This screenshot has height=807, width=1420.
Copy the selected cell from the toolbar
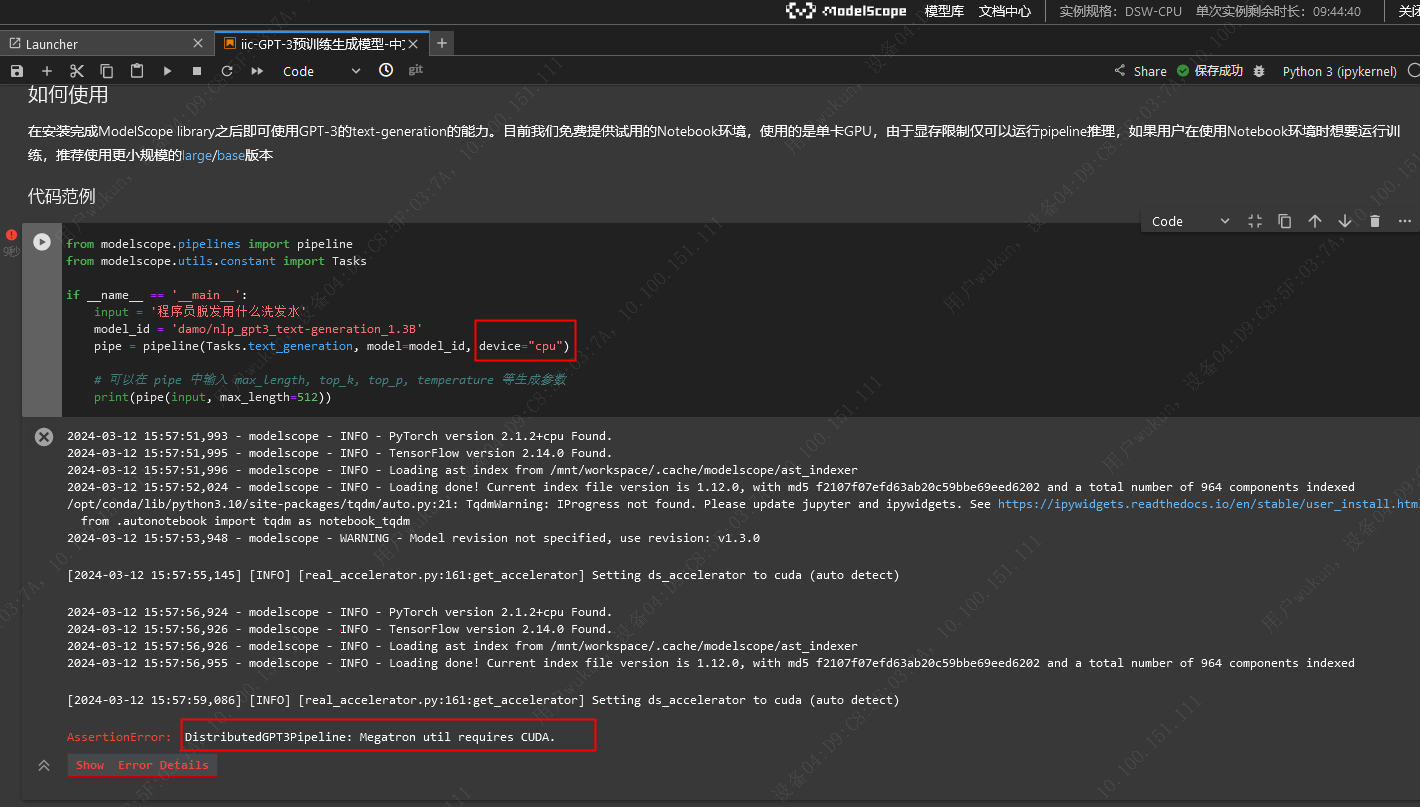click(x=107, y=71)
